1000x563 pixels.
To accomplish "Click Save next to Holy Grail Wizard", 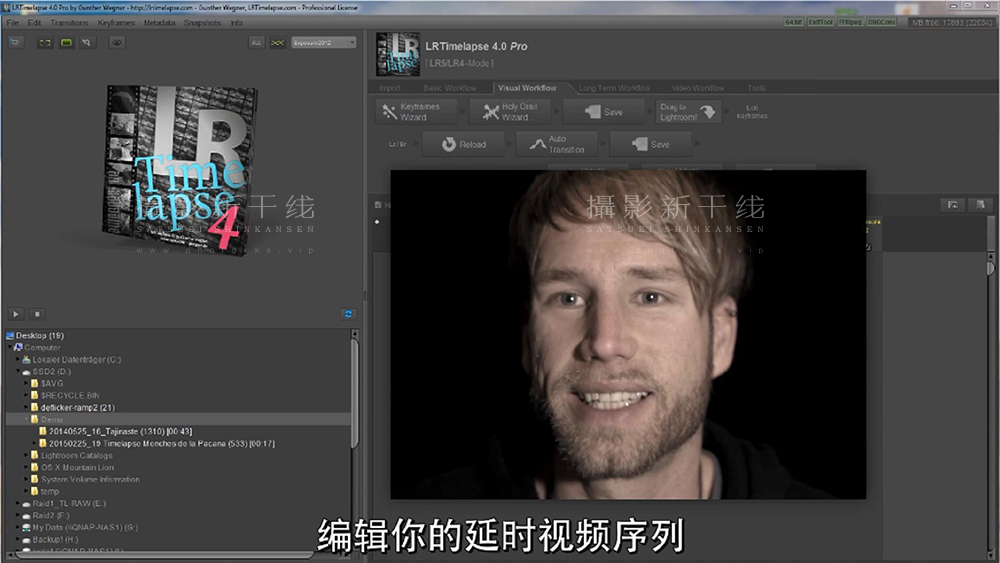I will (x=604, y=112).
